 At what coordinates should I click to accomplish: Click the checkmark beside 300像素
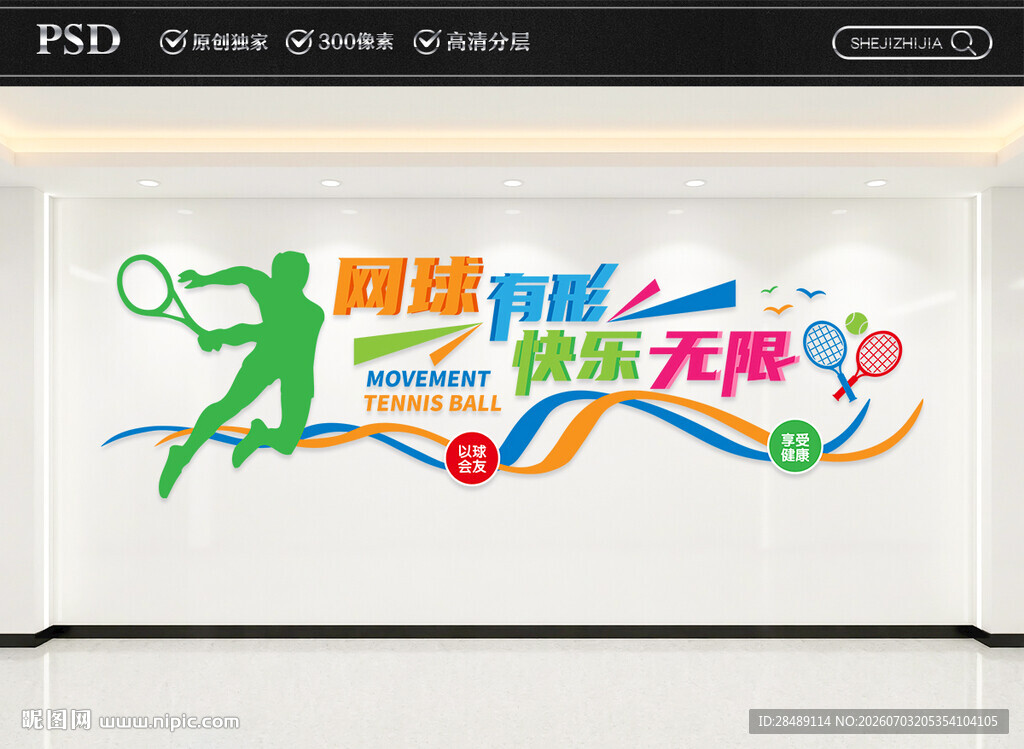point(299,42)
